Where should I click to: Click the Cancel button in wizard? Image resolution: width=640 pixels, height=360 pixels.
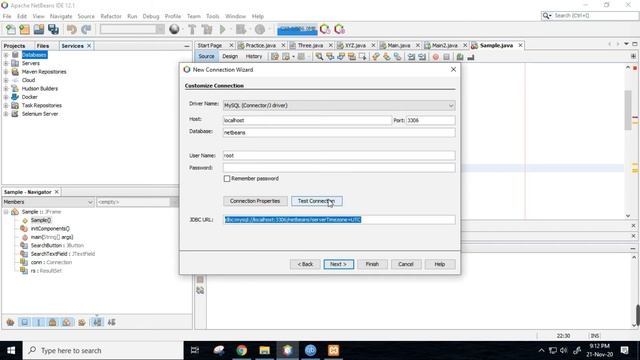click(x=406, y=264)
